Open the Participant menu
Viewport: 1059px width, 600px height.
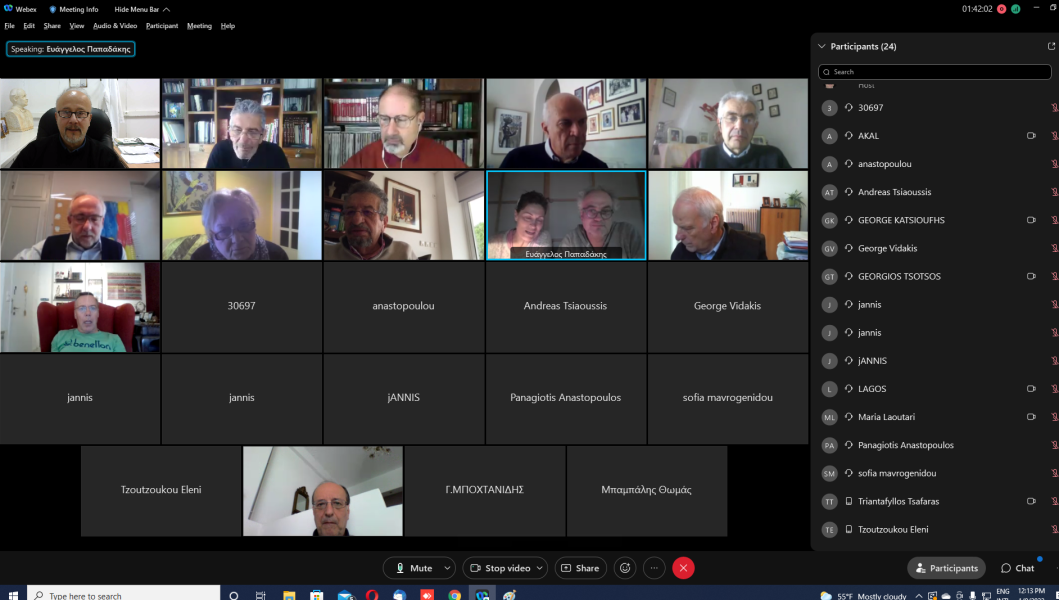coord(162,26)
